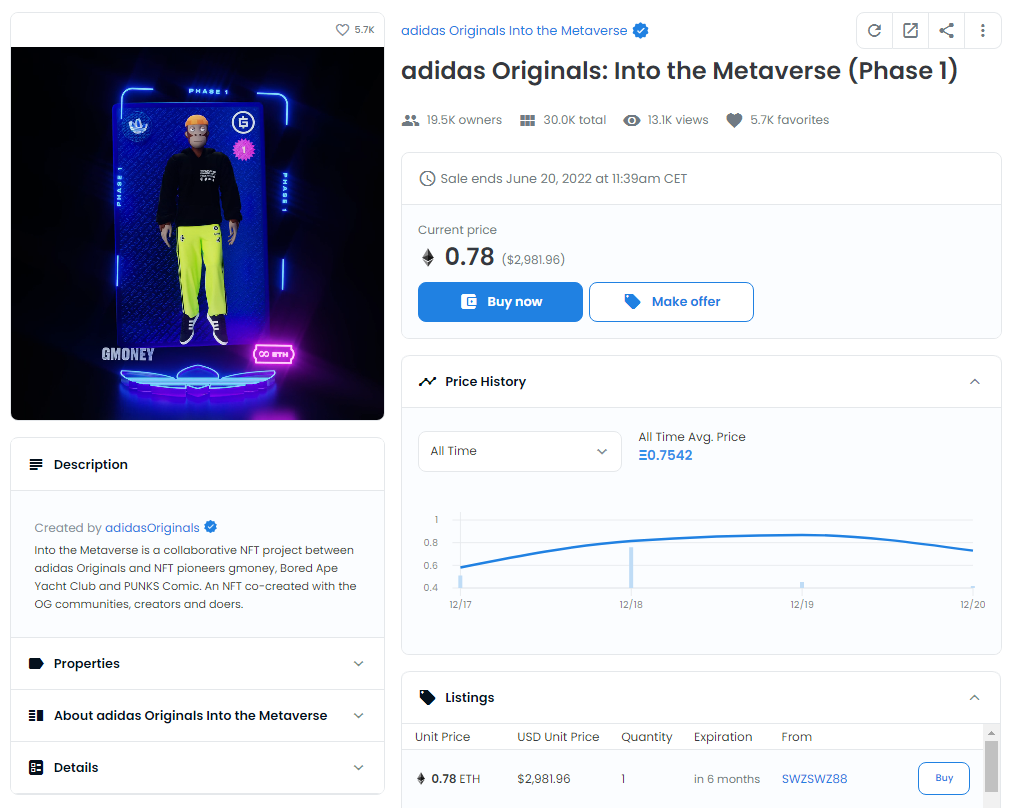1014x808 pixels.
Task: Click the blue verified badge next to collection name
Action: [x=641, y=30]
